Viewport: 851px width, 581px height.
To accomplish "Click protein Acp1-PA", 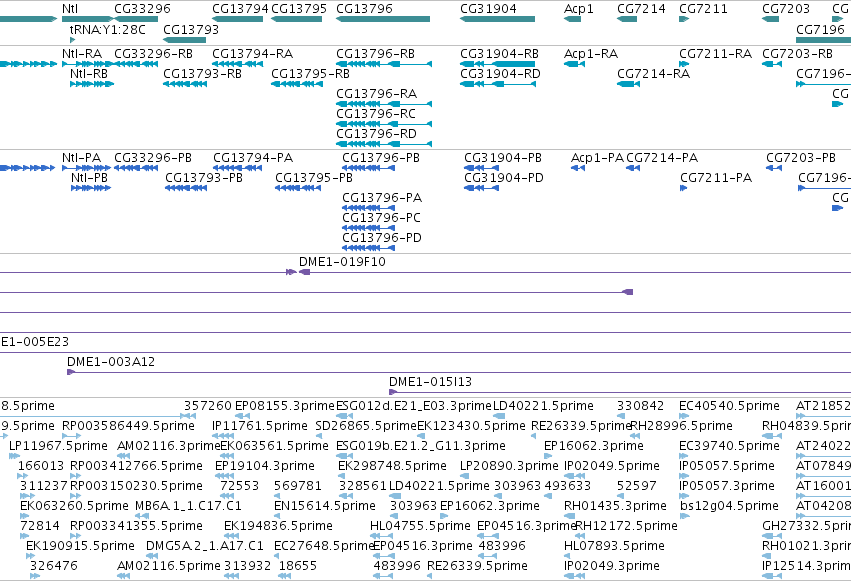I will click(577, 168).
